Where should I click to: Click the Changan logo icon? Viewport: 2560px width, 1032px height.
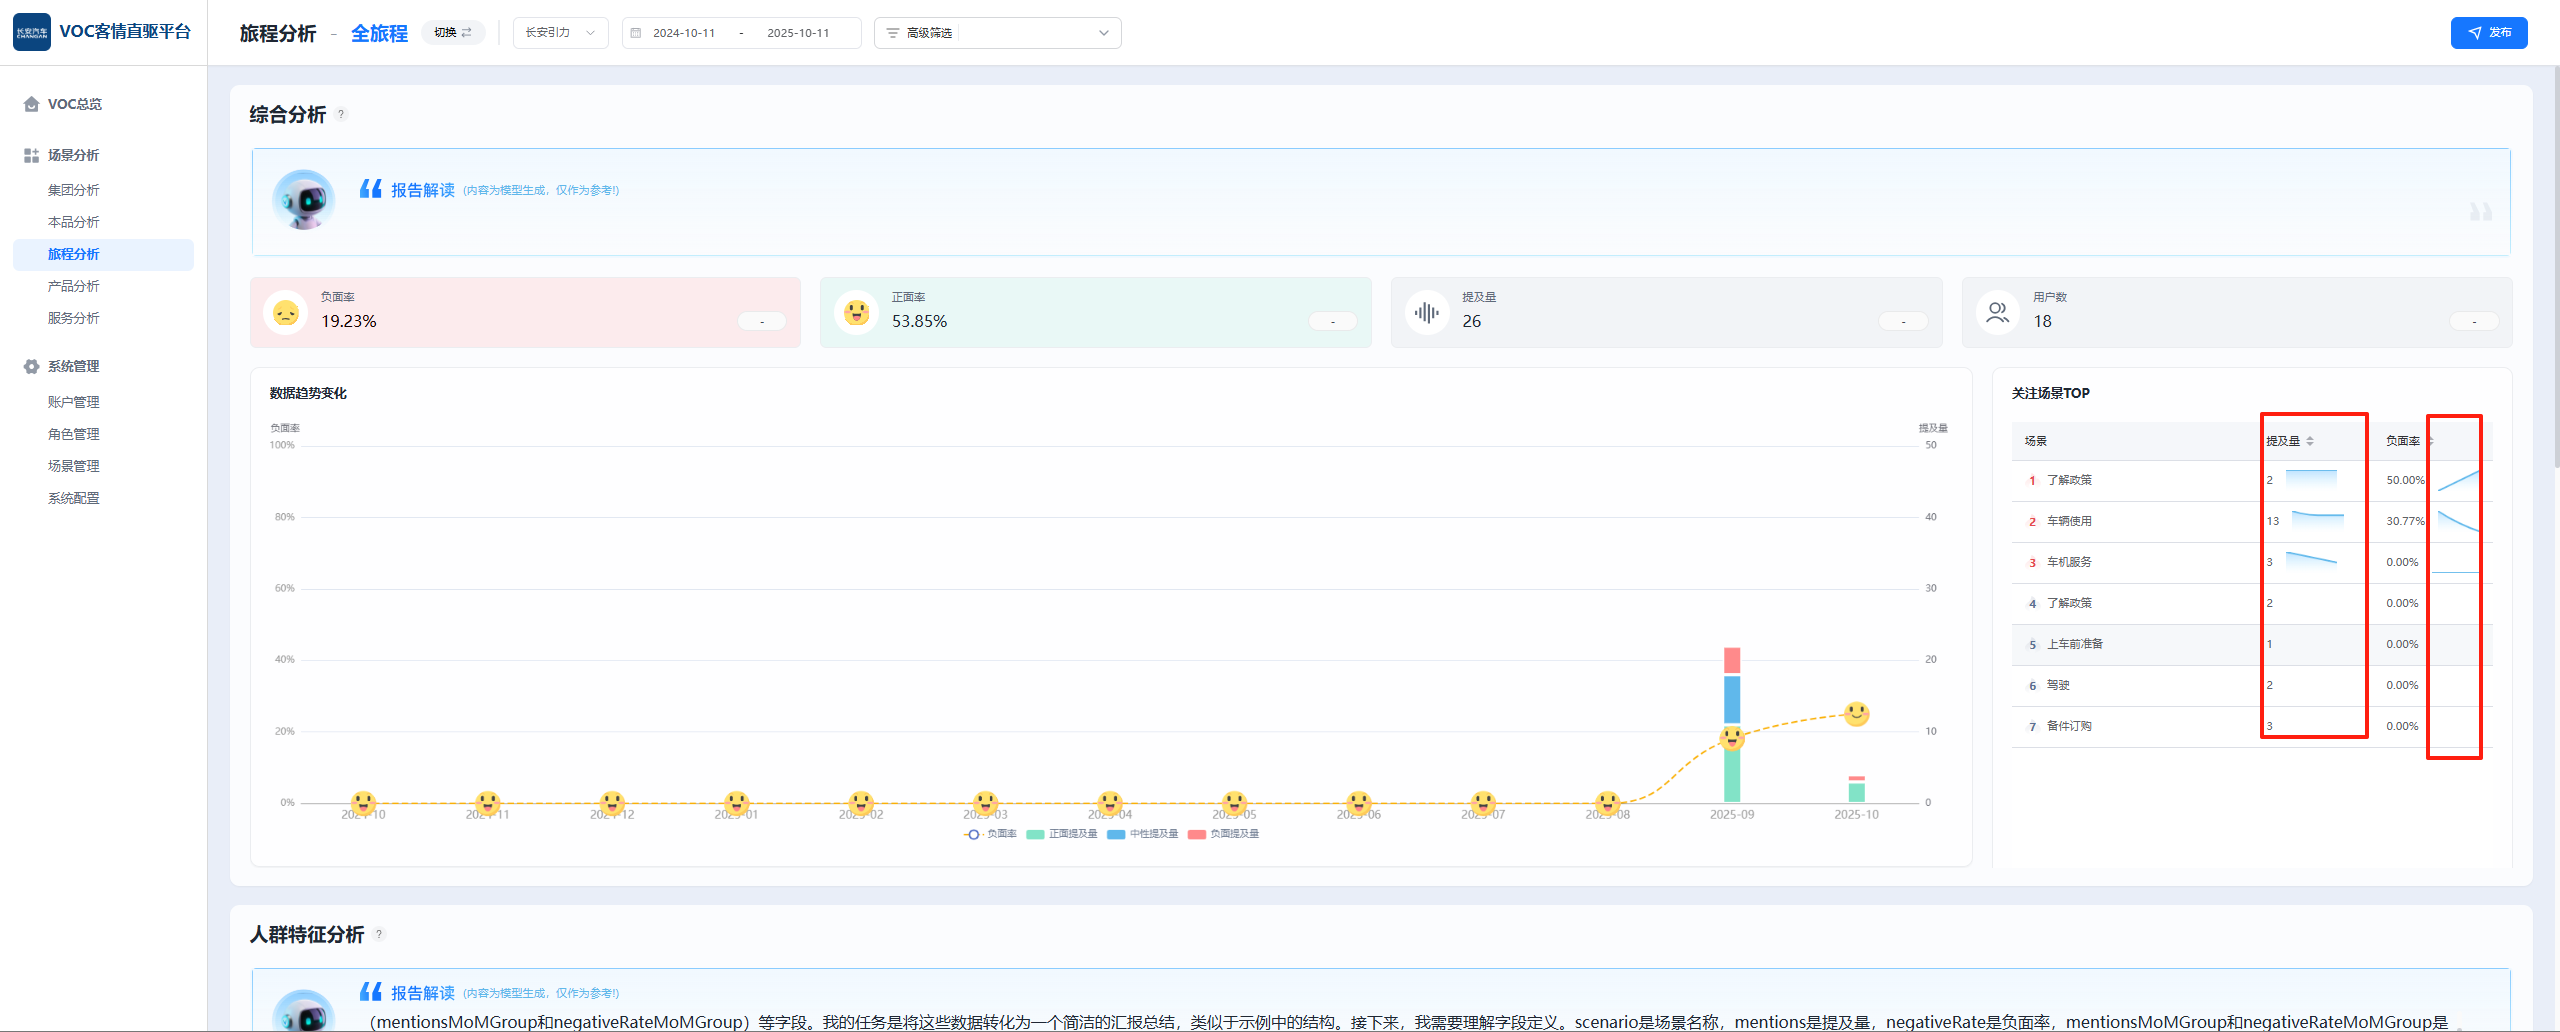(32, 32)
